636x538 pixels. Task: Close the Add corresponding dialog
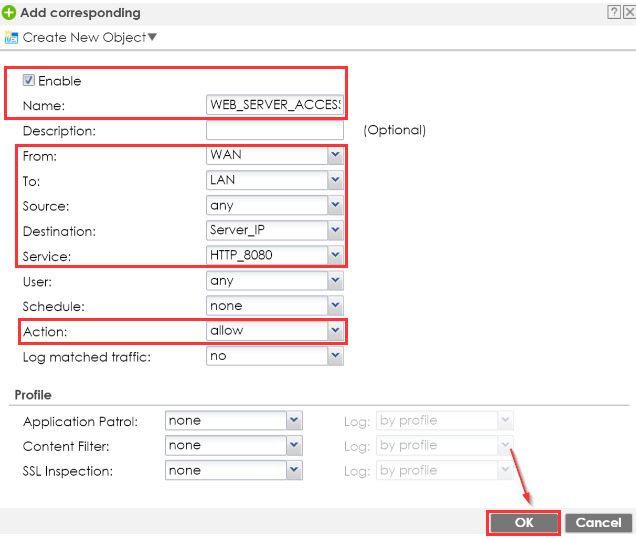pyautogui.click(x=627, y=12)
